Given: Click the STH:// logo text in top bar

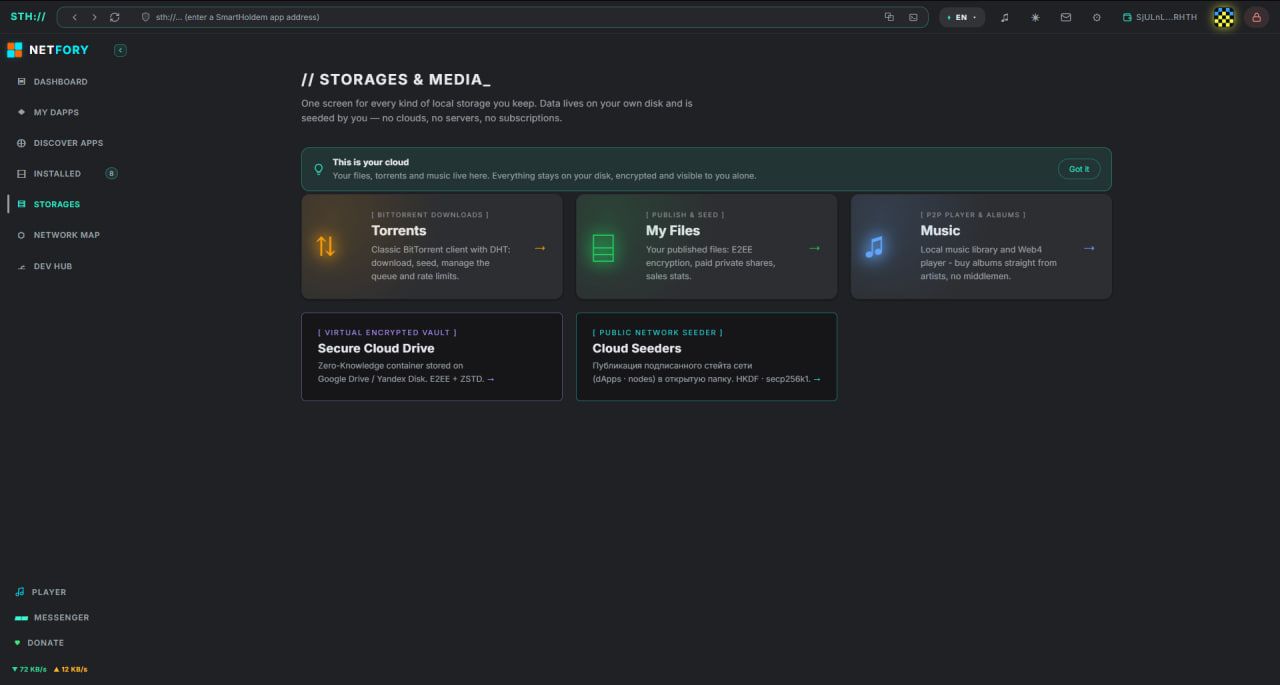Looking at the screenshot, I should [28, 17].
